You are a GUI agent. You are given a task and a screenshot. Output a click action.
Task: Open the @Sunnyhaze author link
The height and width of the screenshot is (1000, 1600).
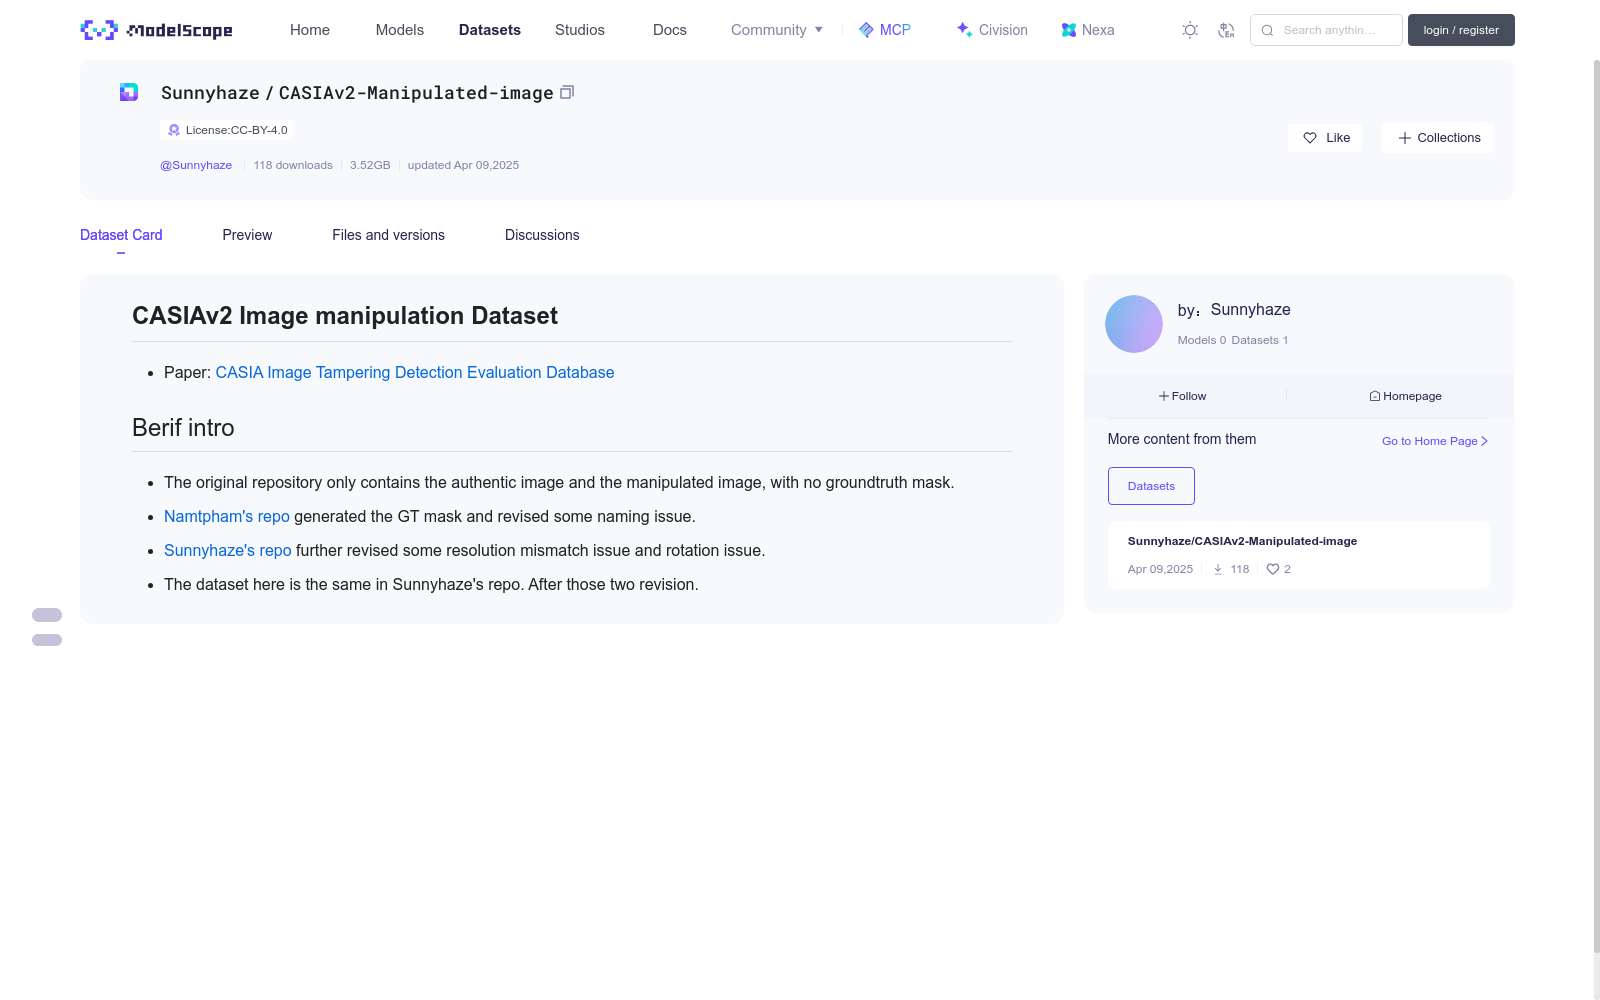(196, 165)
